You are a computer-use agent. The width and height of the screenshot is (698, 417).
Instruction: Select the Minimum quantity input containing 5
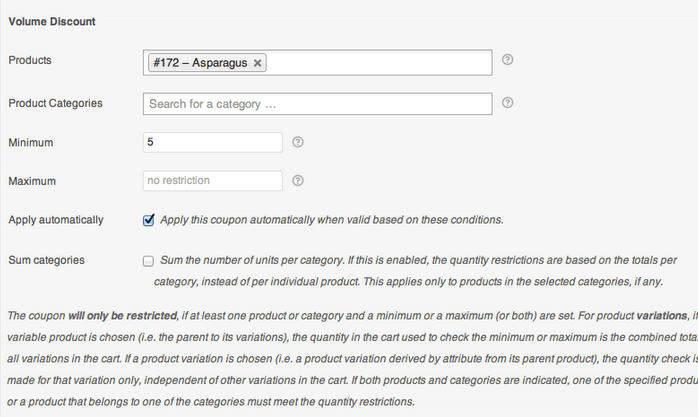213,142
